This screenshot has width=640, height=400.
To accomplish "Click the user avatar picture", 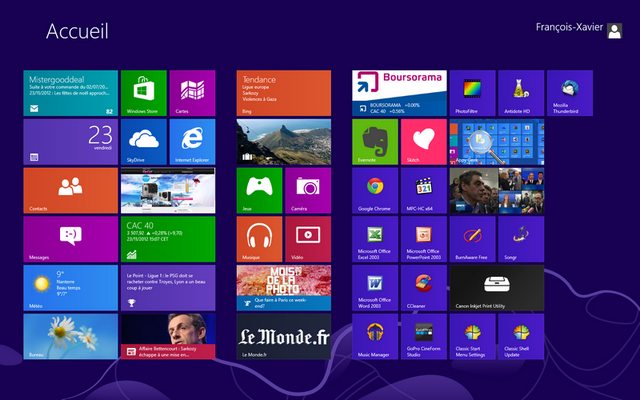I will click(x=614, y=31).
